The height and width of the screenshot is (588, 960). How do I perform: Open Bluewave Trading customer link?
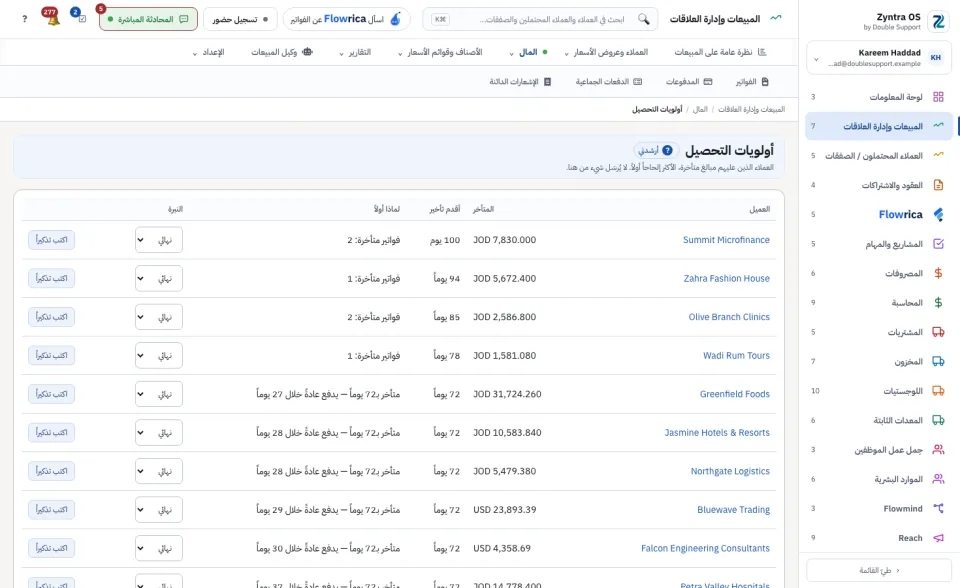tap(733, 510)
